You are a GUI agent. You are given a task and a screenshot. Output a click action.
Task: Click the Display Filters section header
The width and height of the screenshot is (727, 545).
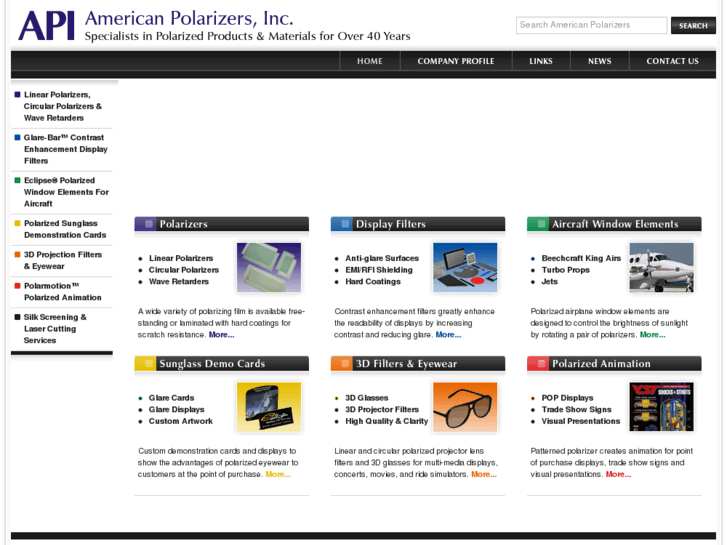tap(418, 224)
